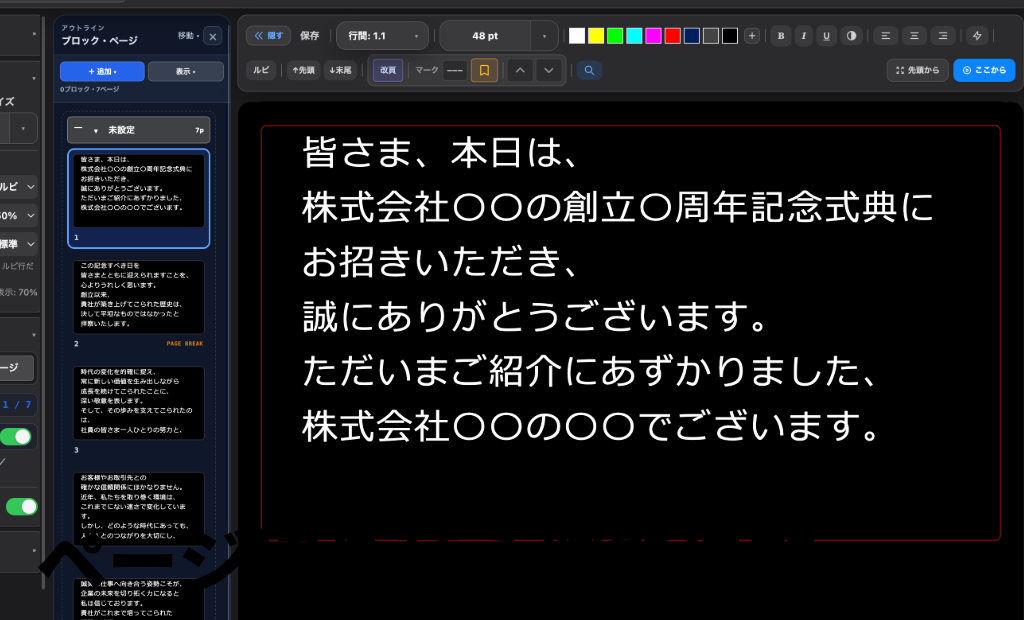The height and width of the screenshot is (620, 1024).
Task: Open search with the magnifier icon
Action: 589,70
